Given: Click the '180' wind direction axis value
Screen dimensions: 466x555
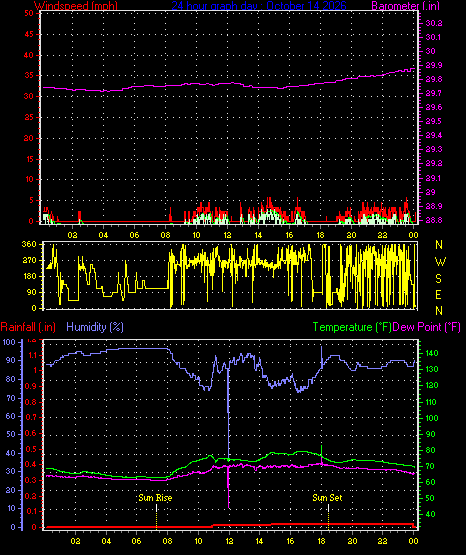Looking at the screenshot, I should [29, 276].
